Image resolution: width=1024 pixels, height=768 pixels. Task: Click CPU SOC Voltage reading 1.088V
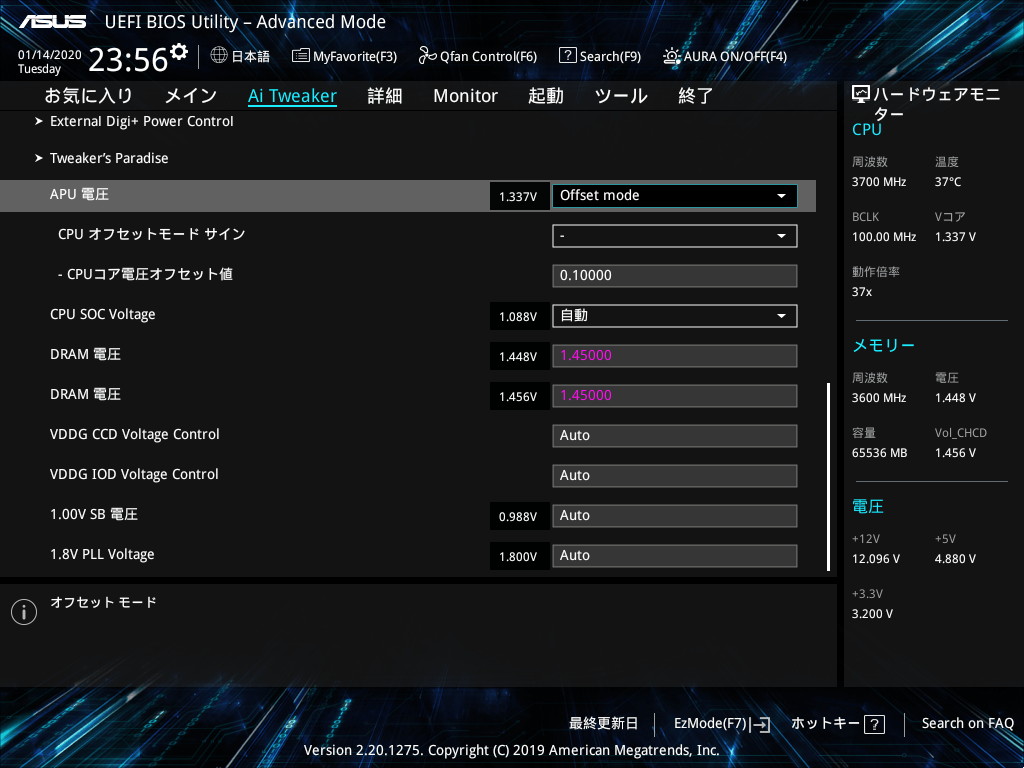click(518, 317)
